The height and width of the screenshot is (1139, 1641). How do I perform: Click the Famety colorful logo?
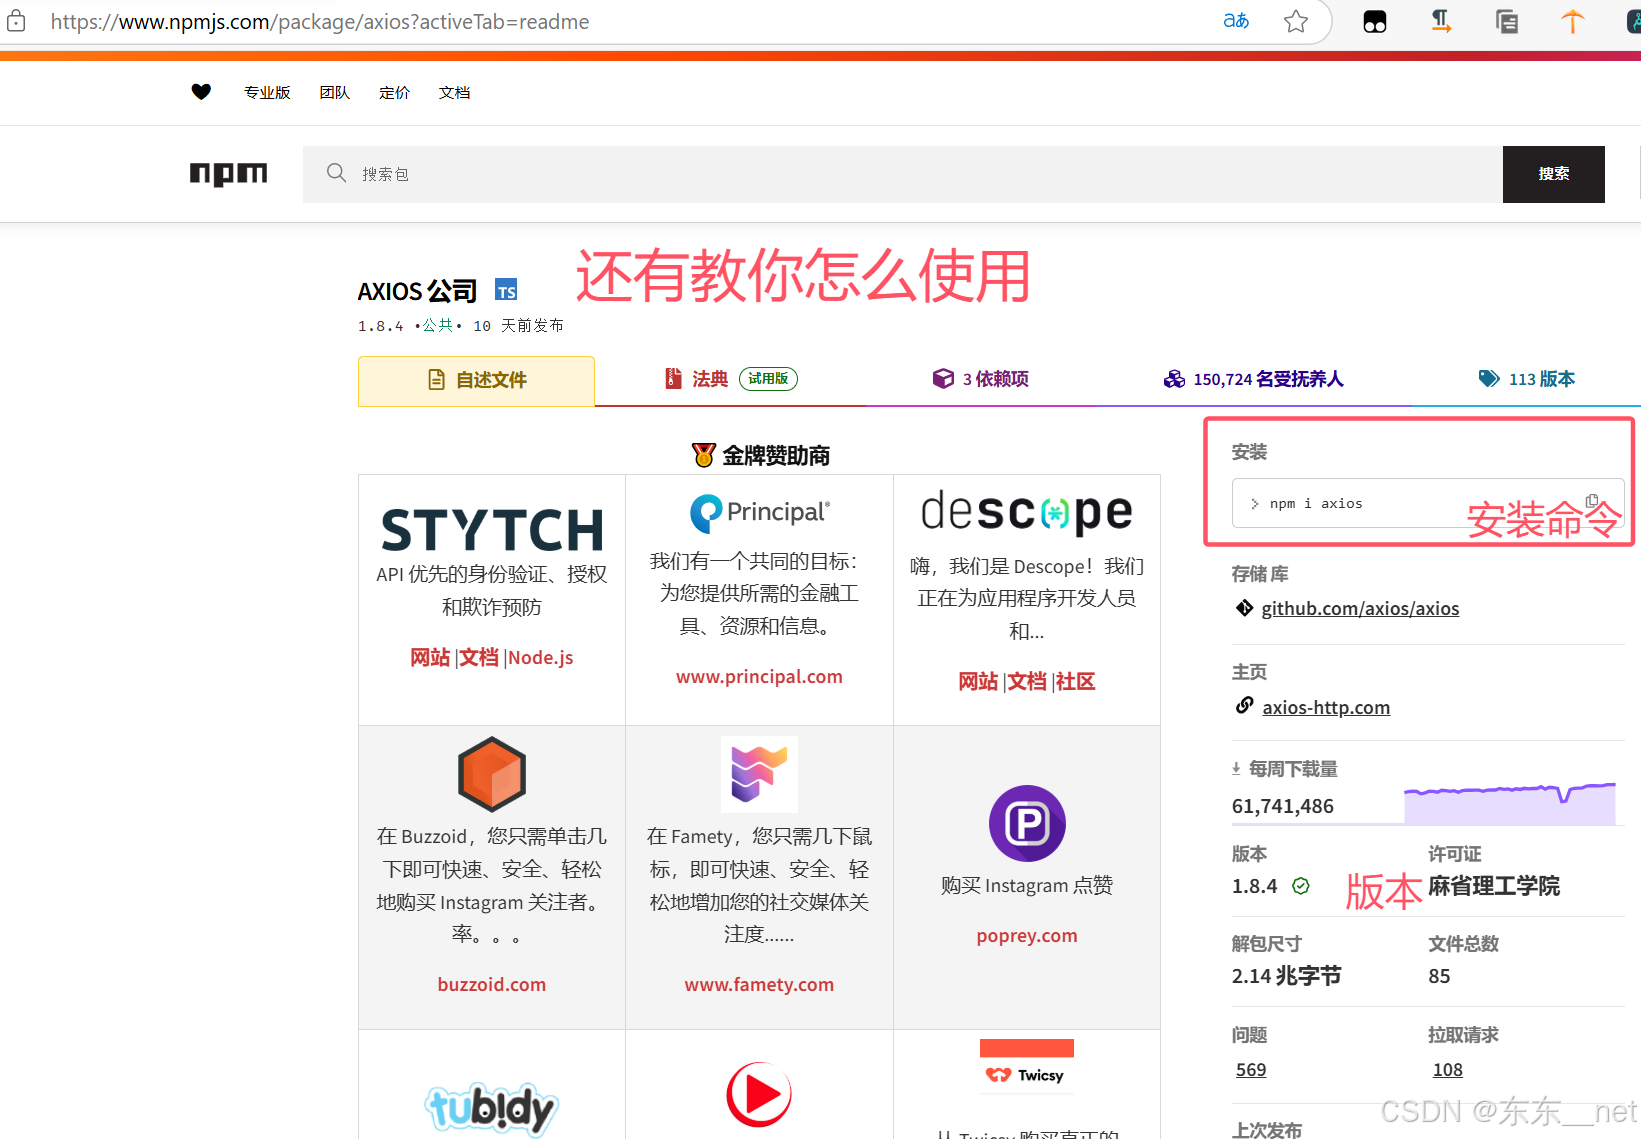(760, 774)
